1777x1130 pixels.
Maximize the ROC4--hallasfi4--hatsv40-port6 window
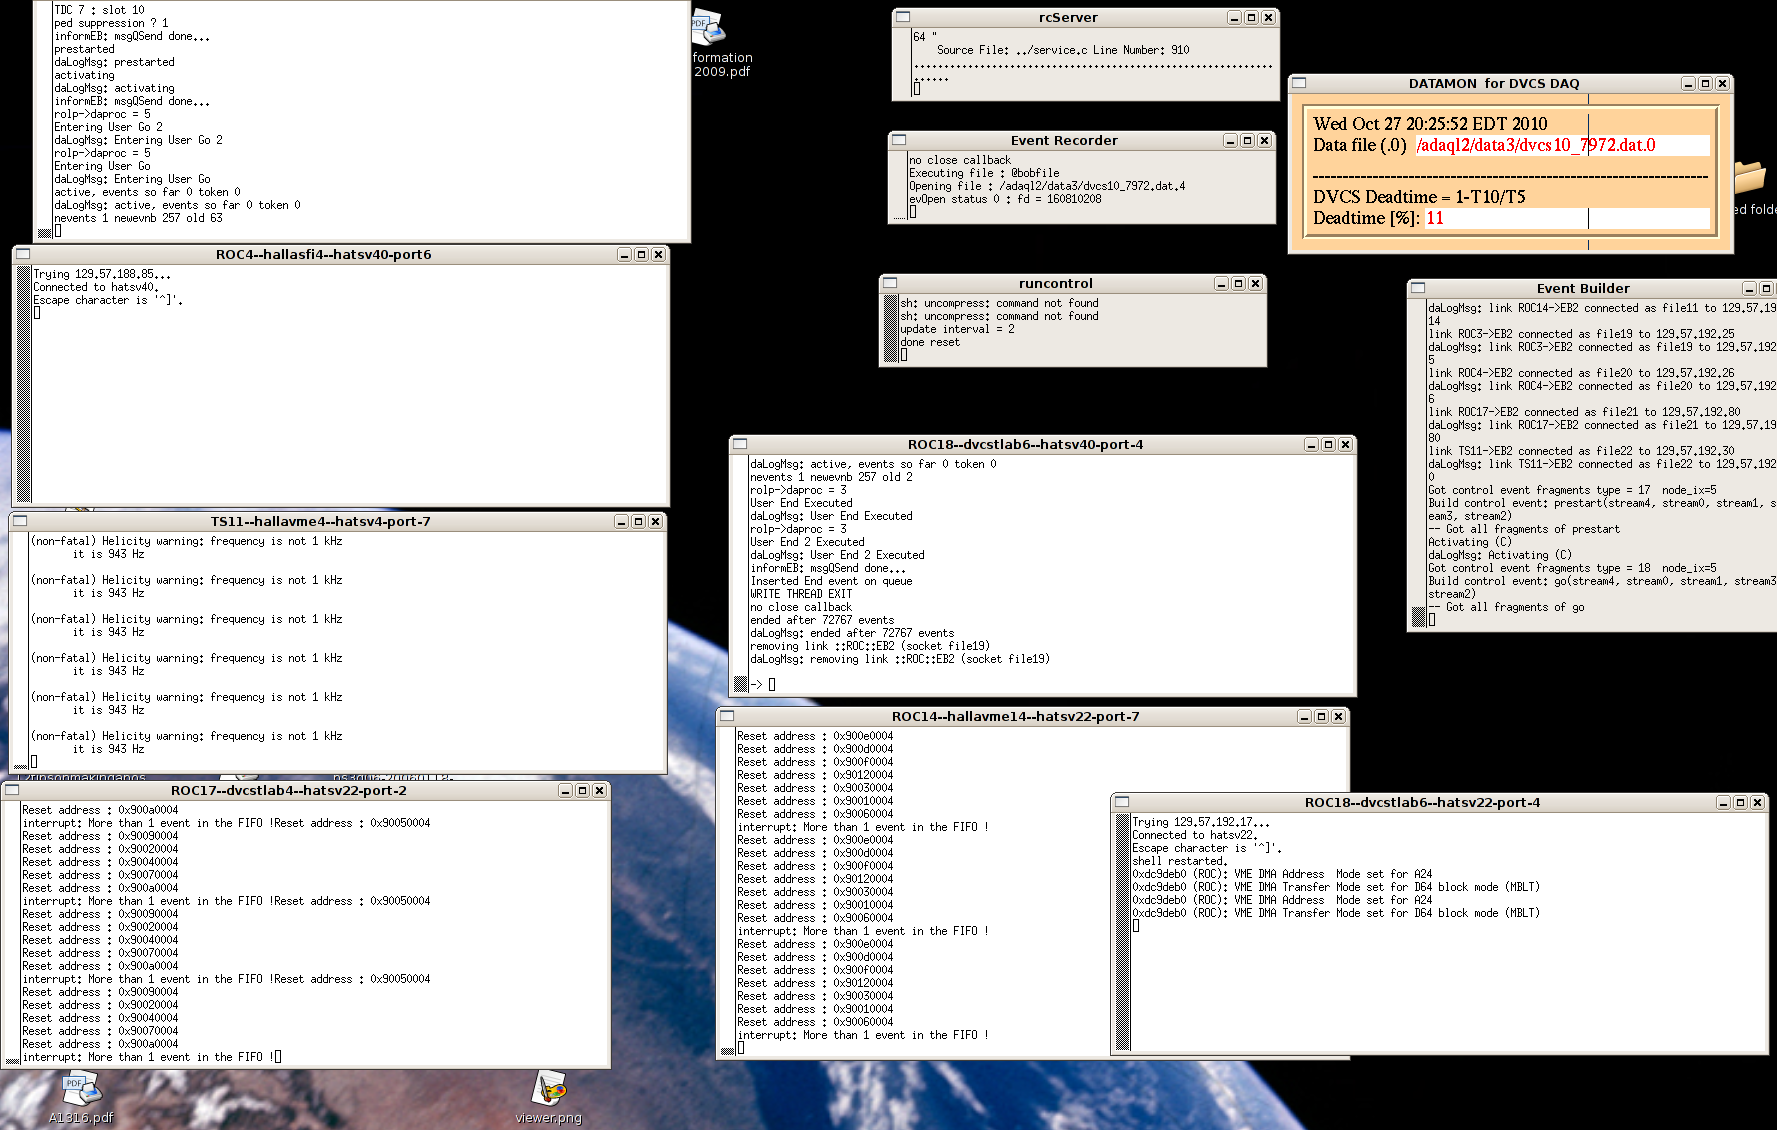[x=641, y=255]
